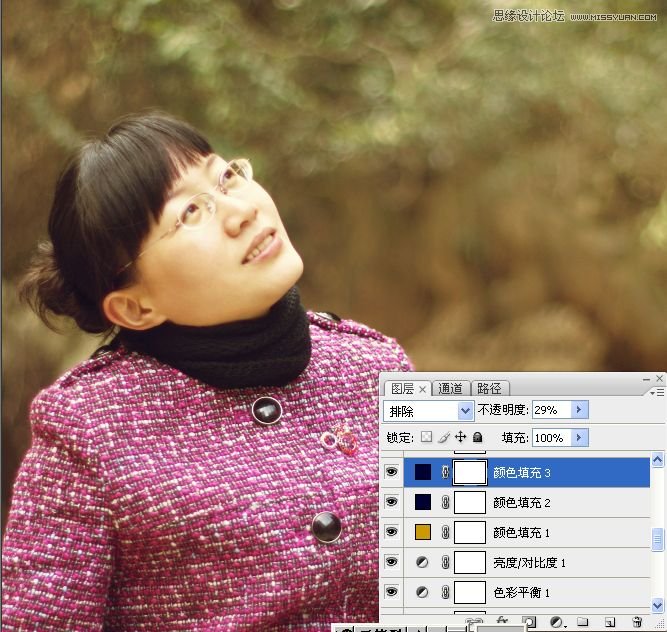Hide the 颜色填充 2 layer

point(391,502)
